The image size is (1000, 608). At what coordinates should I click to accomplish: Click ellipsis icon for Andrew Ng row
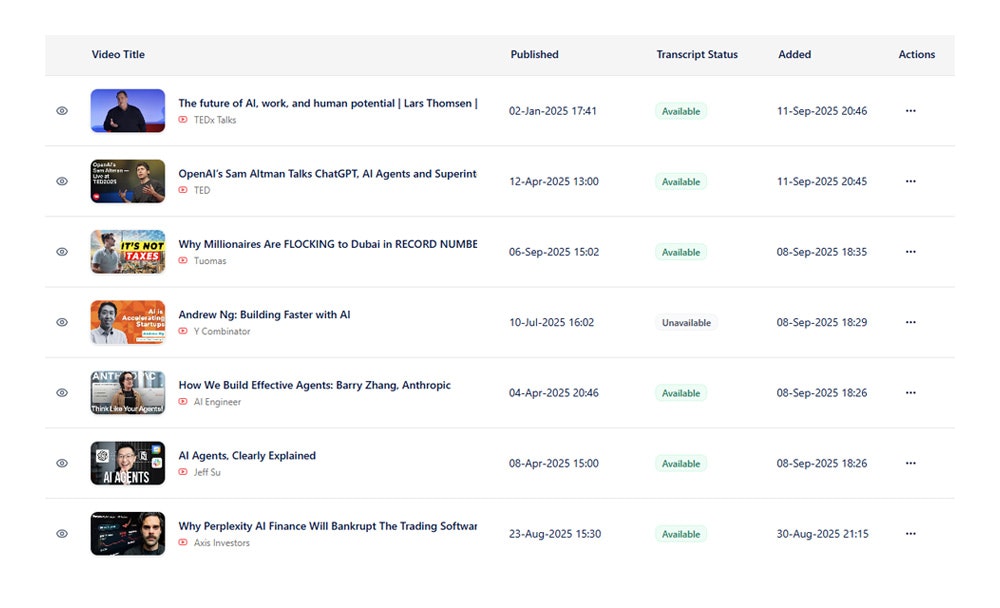tap(911, 322)
